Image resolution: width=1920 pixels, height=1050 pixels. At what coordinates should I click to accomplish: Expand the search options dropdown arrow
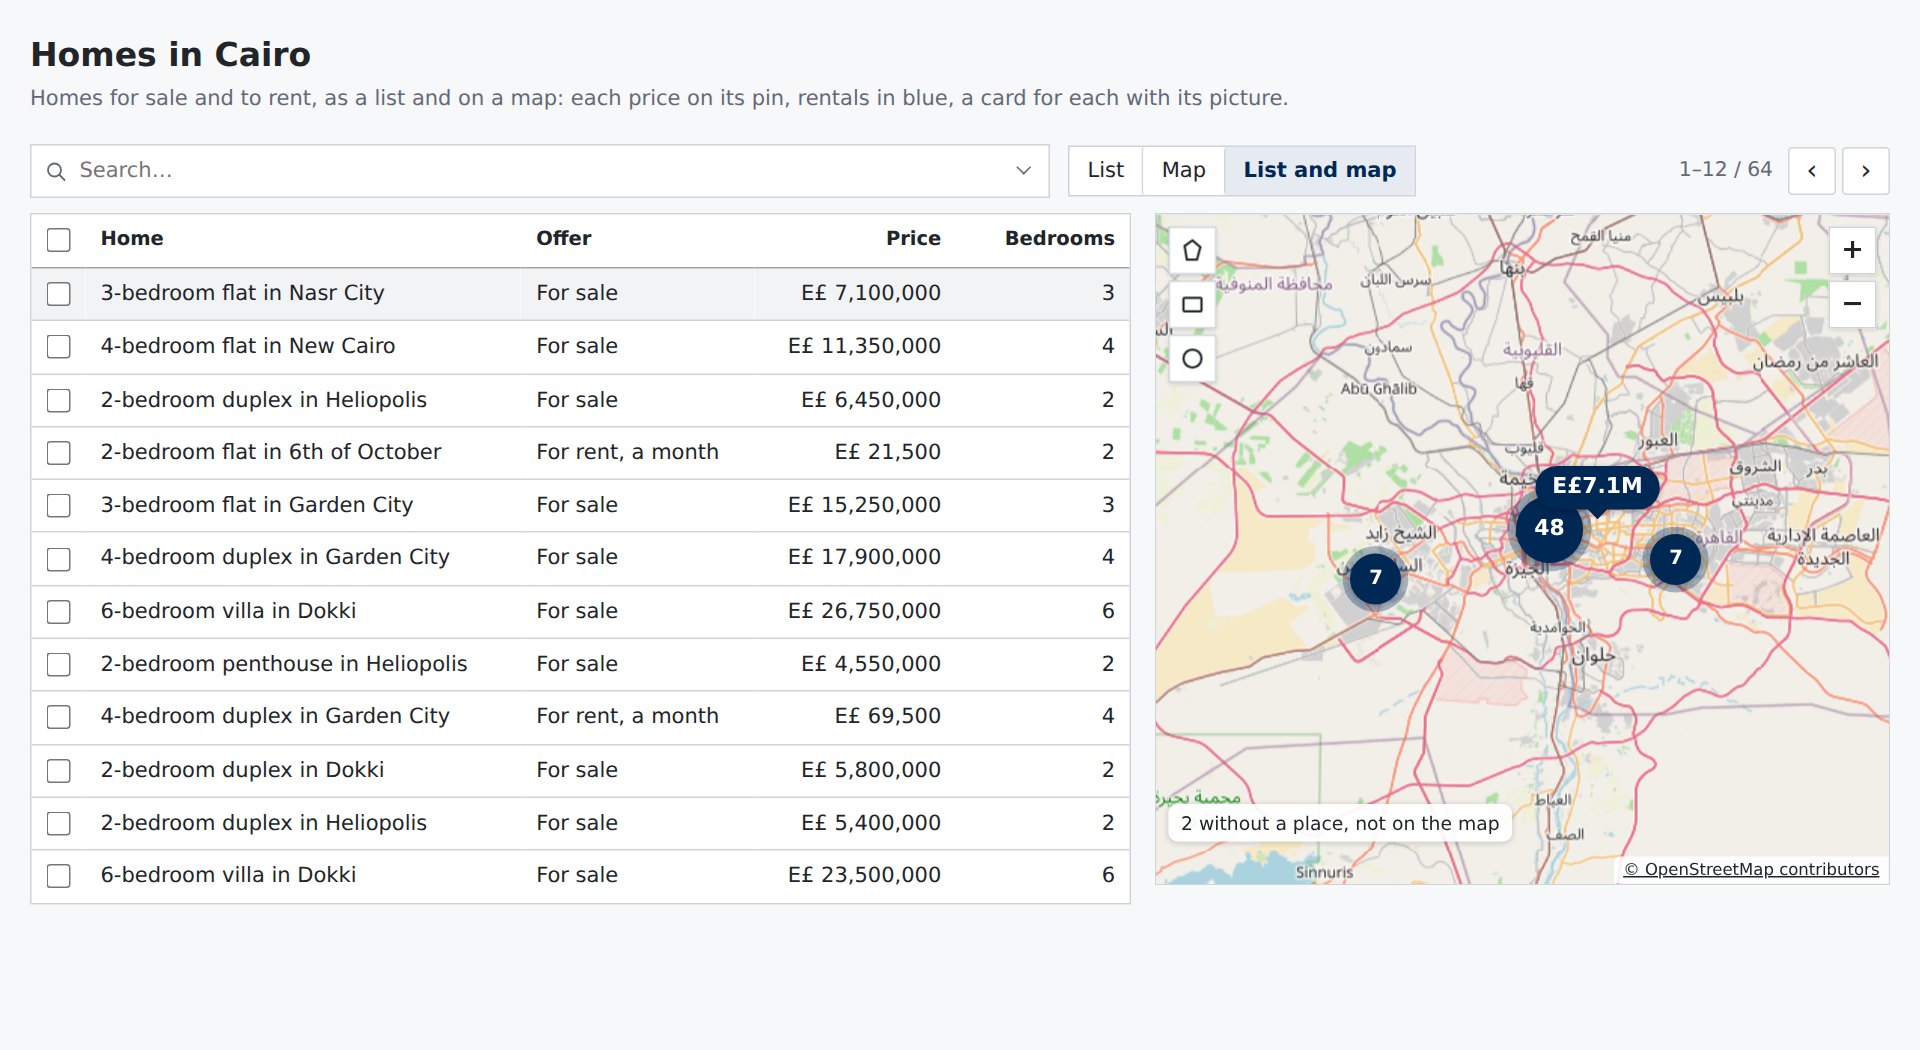1023,171
